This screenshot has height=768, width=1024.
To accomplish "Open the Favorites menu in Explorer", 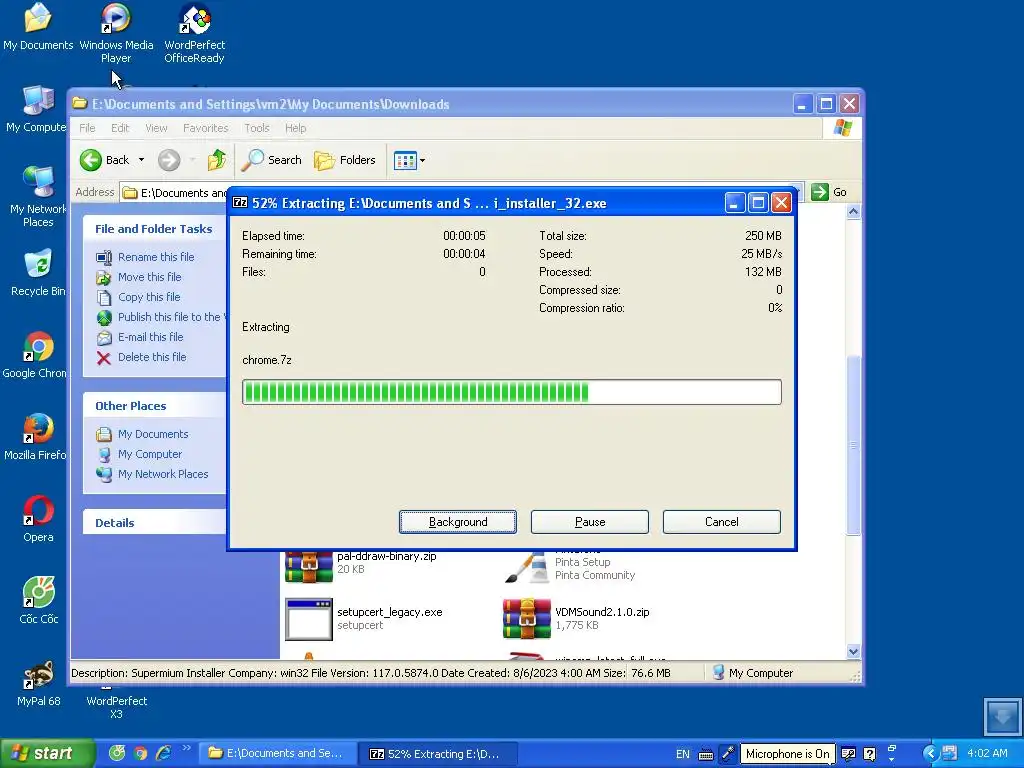I will (206, 128).
